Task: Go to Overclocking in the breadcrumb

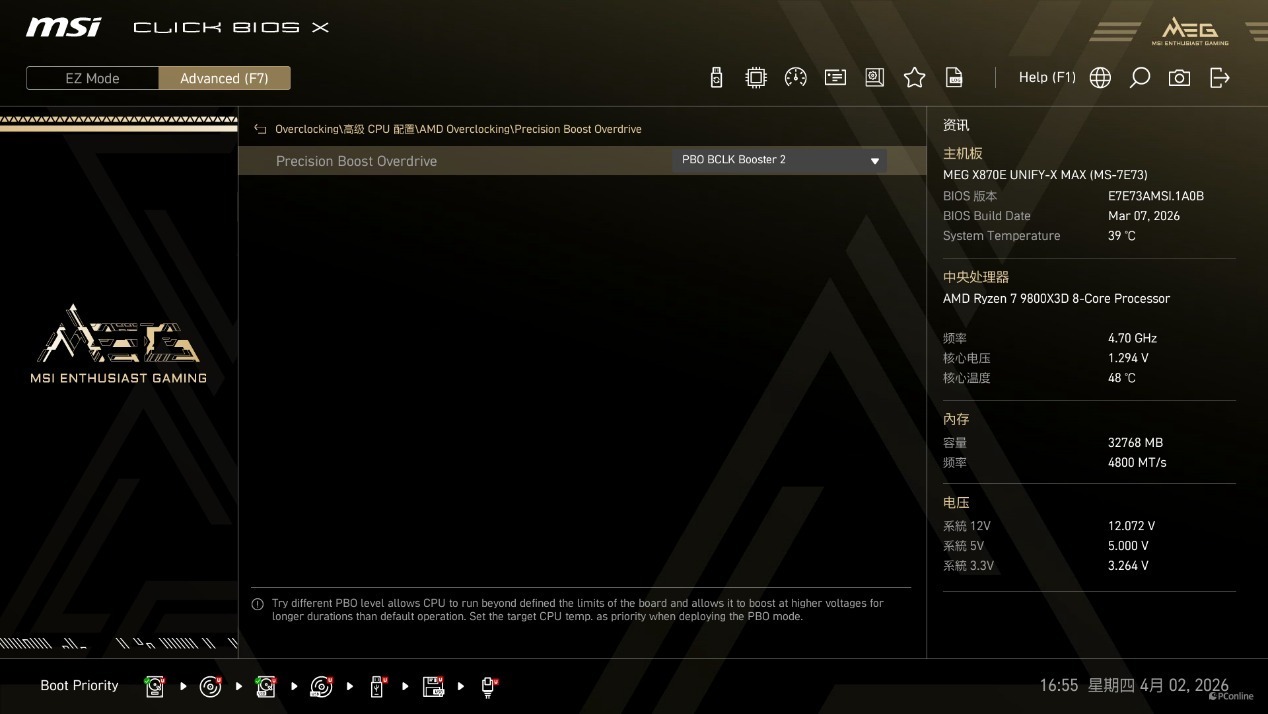Action: 307,129
